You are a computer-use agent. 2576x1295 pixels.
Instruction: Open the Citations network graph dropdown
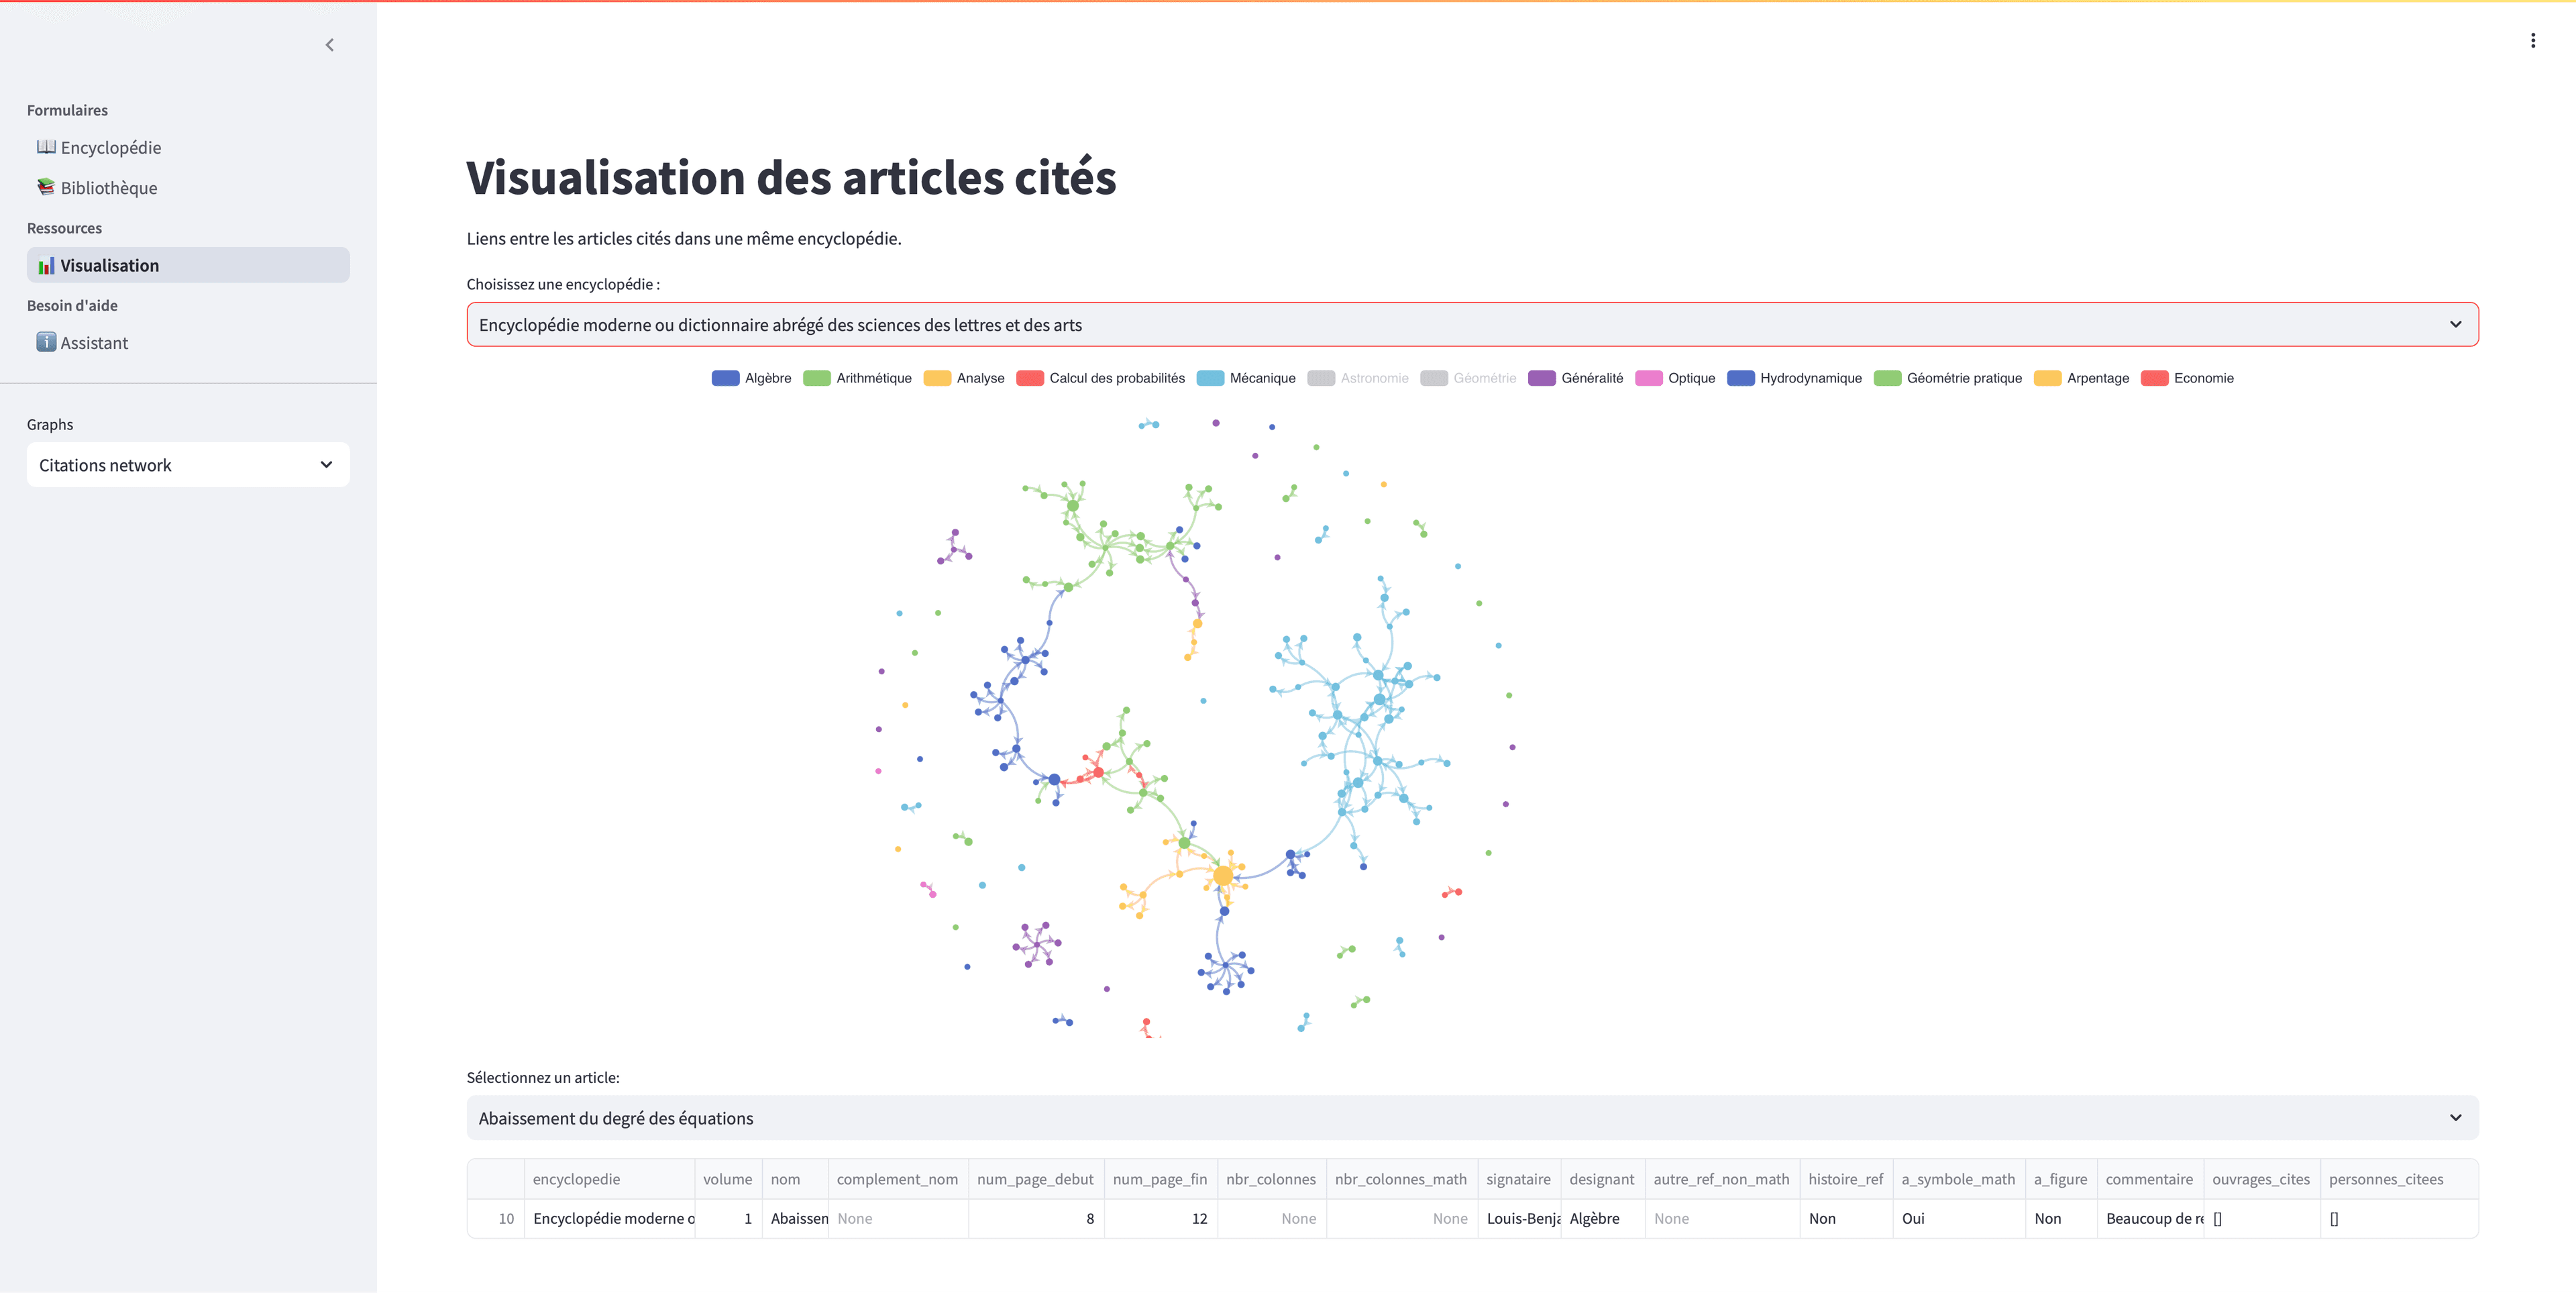coord(188,465)
